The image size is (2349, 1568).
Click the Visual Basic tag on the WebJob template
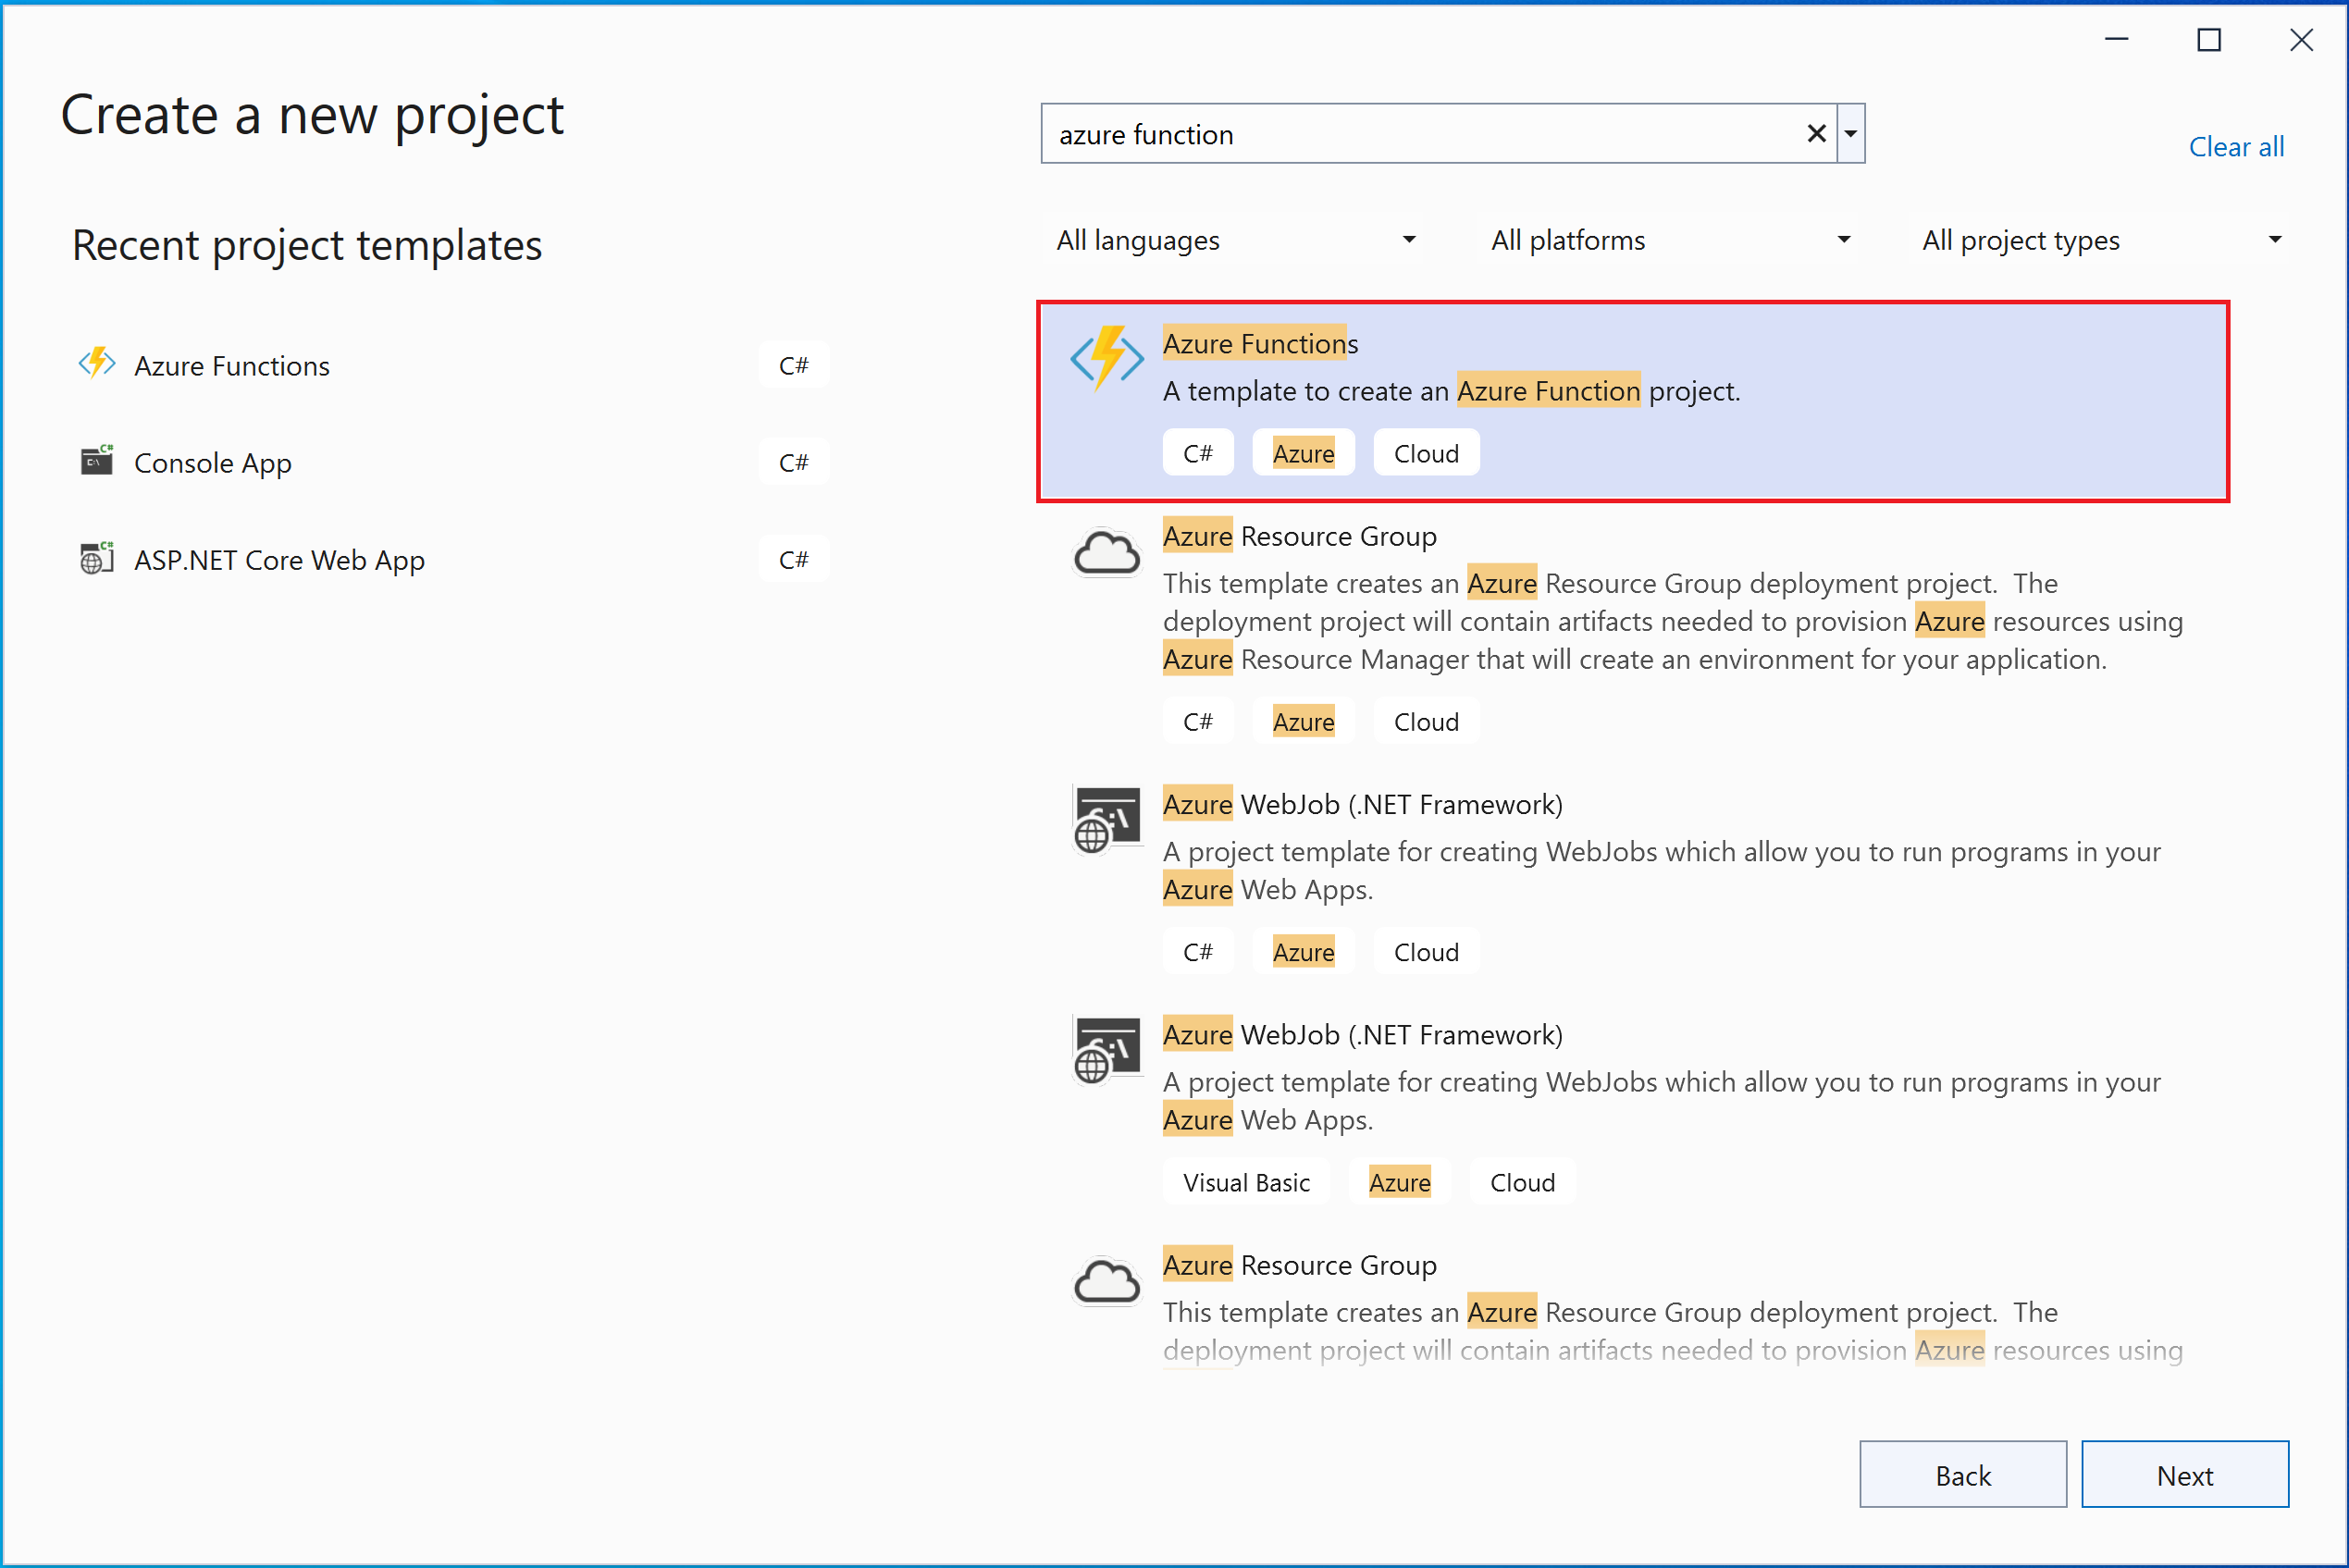coord(1246,1181)
